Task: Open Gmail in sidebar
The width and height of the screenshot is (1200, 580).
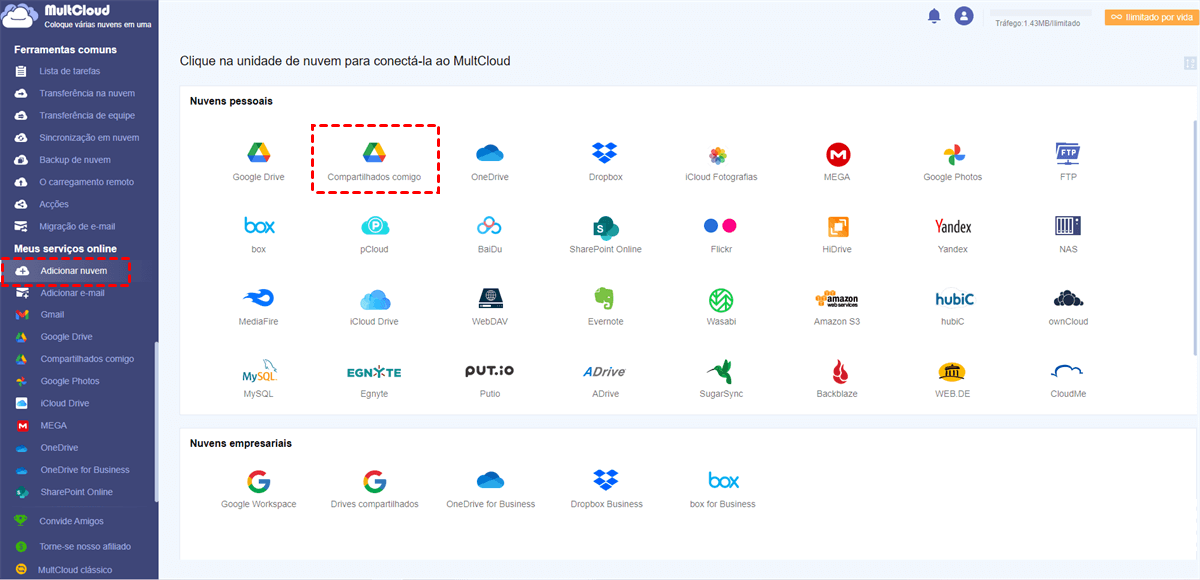Action: pyautogui.click(x=53, y=314)
